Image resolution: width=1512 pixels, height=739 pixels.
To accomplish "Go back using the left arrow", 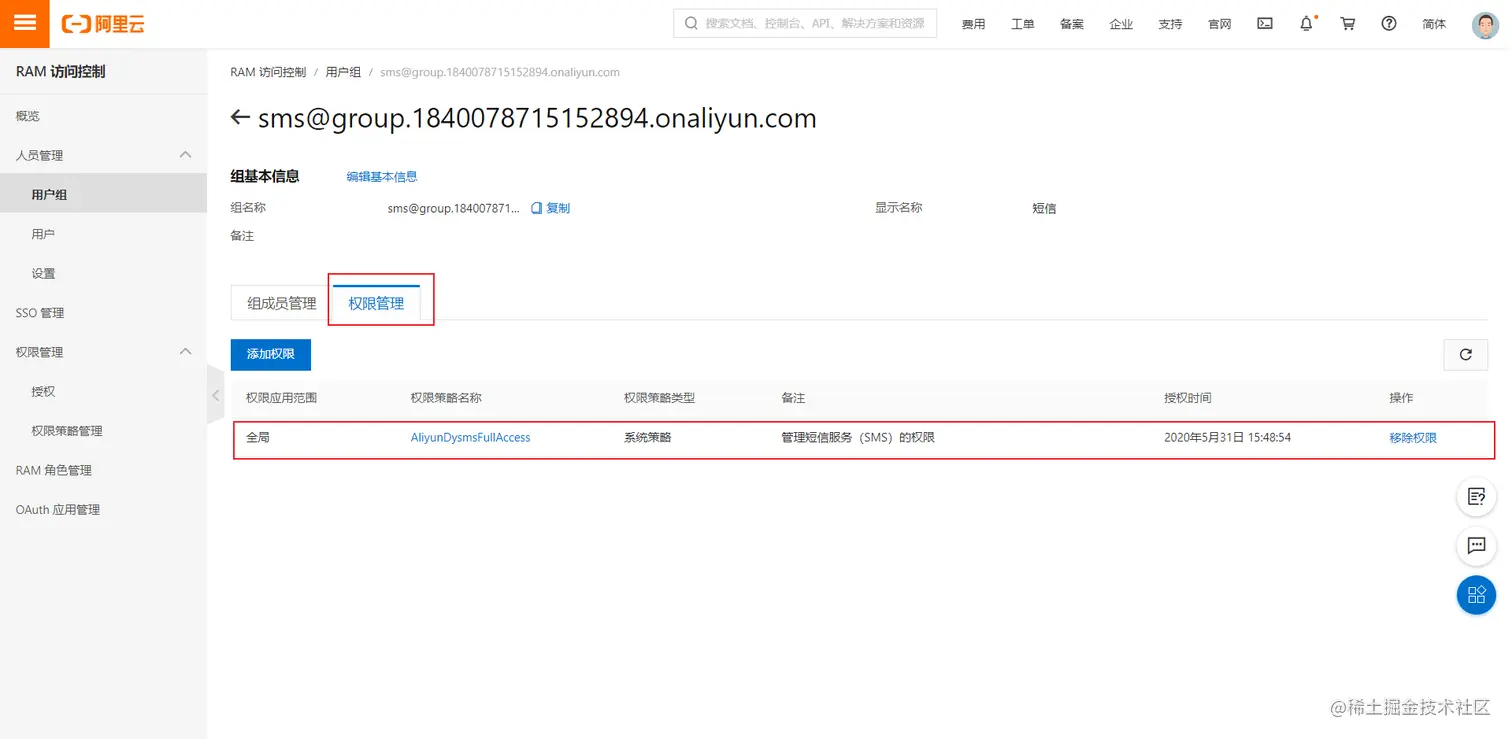I will 239,118.
